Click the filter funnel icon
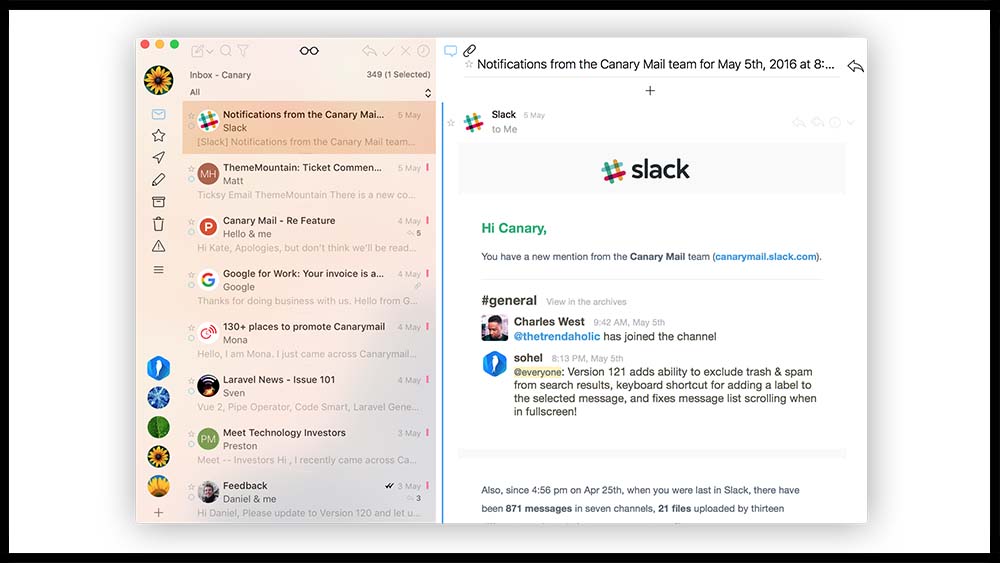This screenshot has height=563, width=1000. [x=243, y=51]
